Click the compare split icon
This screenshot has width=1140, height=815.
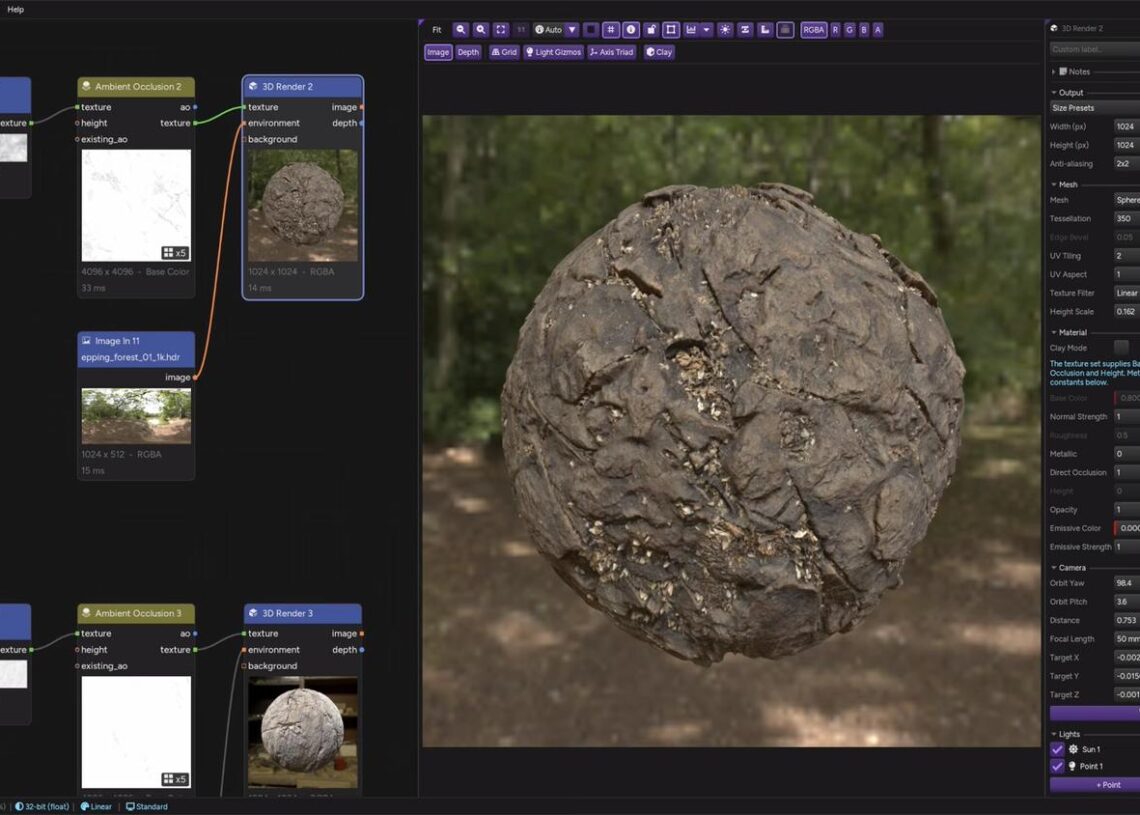tap(745, 30)
